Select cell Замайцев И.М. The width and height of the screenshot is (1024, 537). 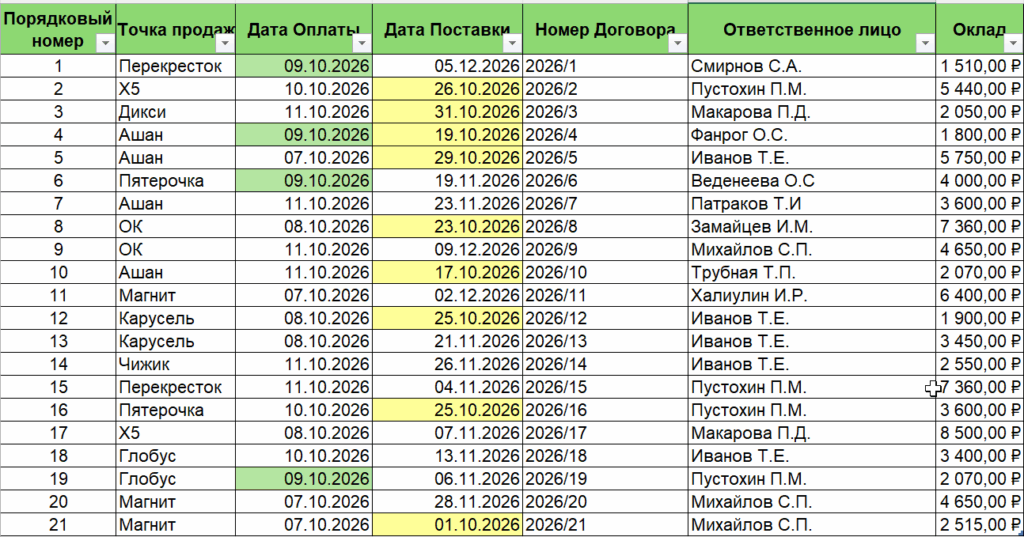click(812, 226)
